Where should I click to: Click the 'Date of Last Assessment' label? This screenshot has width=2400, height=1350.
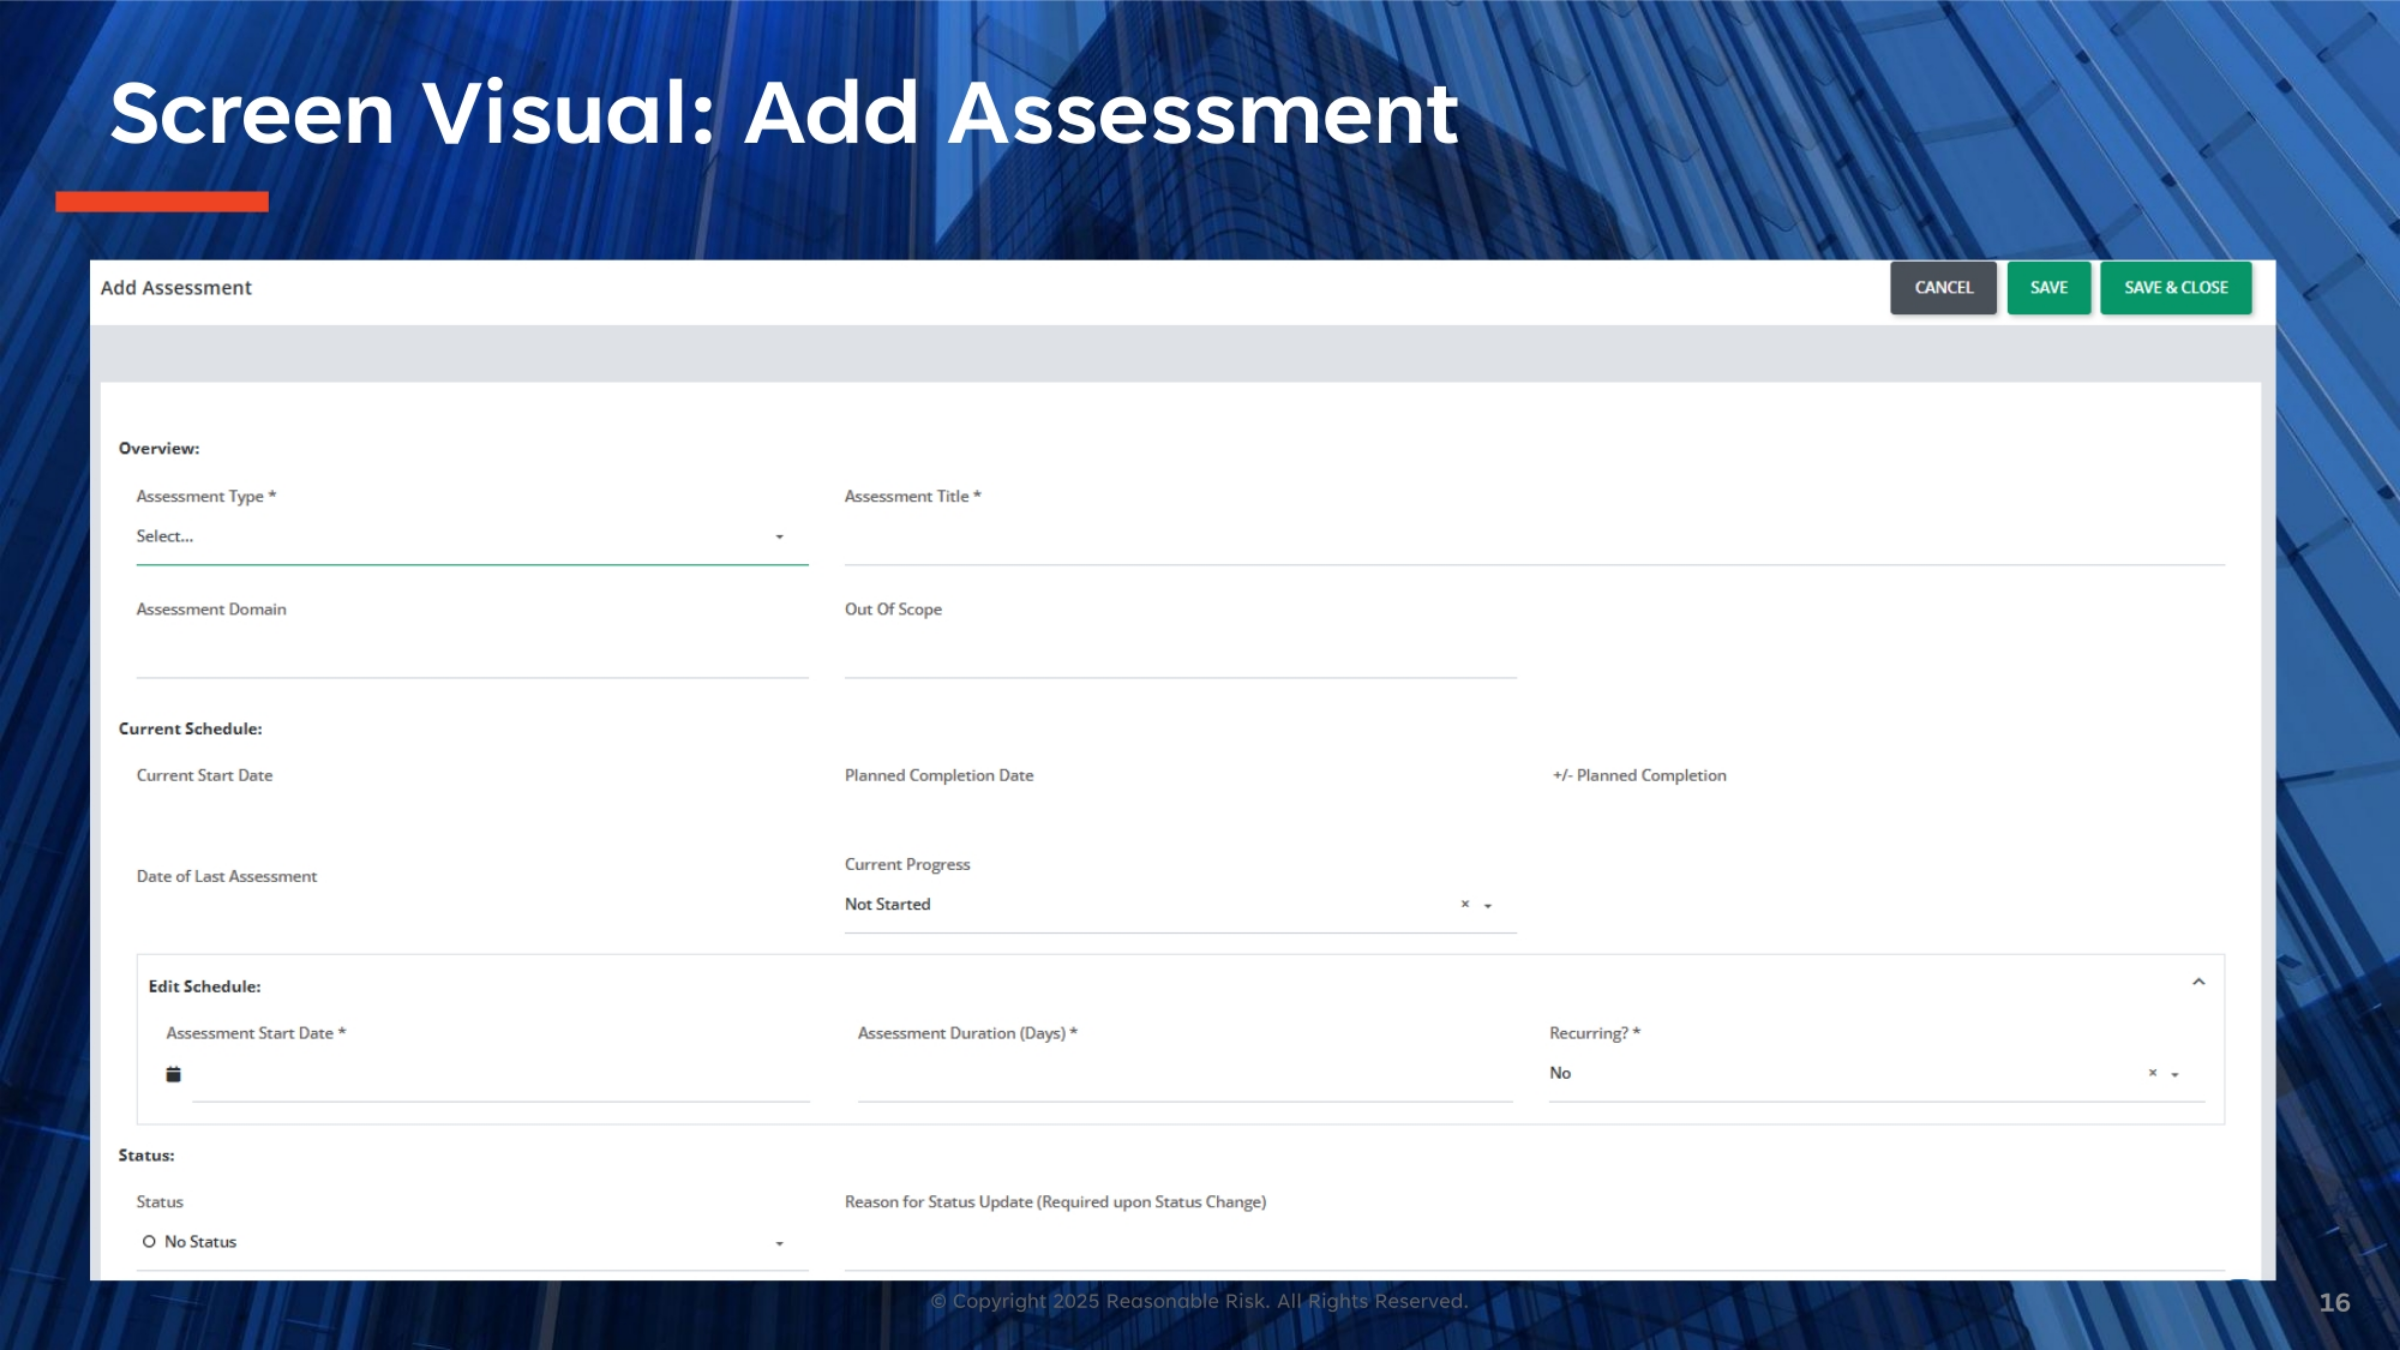pyautogui.click(x=226, y=876)
